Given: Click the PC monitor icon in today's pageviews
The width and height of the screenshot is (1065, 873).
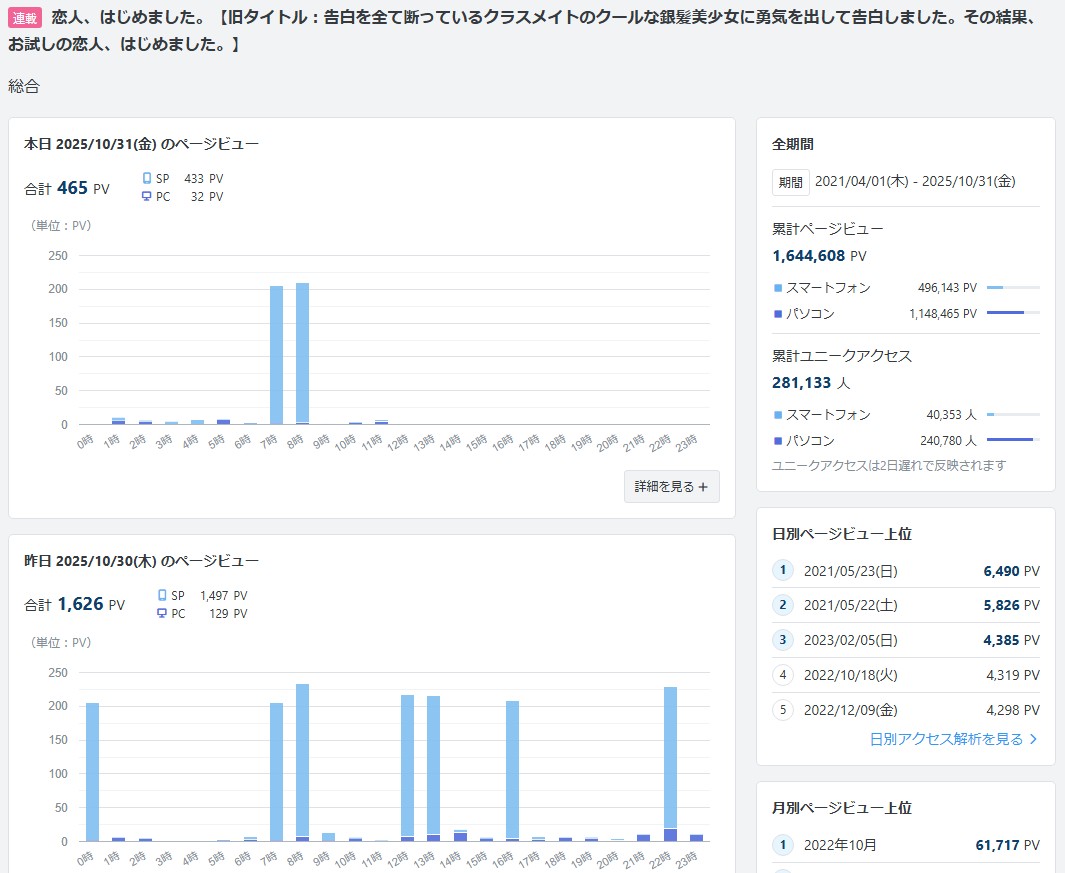Looking at the screenshot, I should pos(147,196).
